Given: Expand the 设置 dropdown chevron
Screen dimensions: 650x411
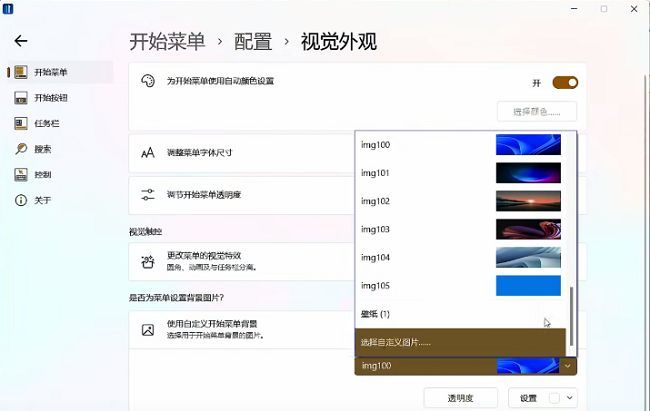Looking at the screenshot, I should pos(570,398).
